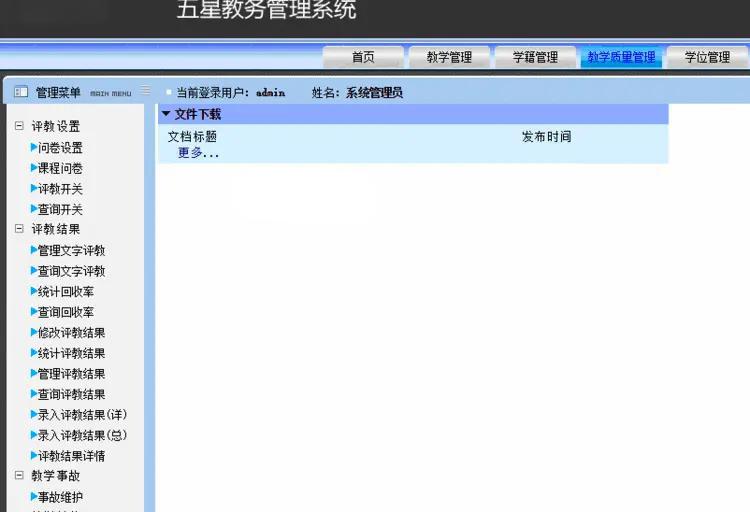
Task: Select the 教学质量管理 tab
Action: click(621, 57)
